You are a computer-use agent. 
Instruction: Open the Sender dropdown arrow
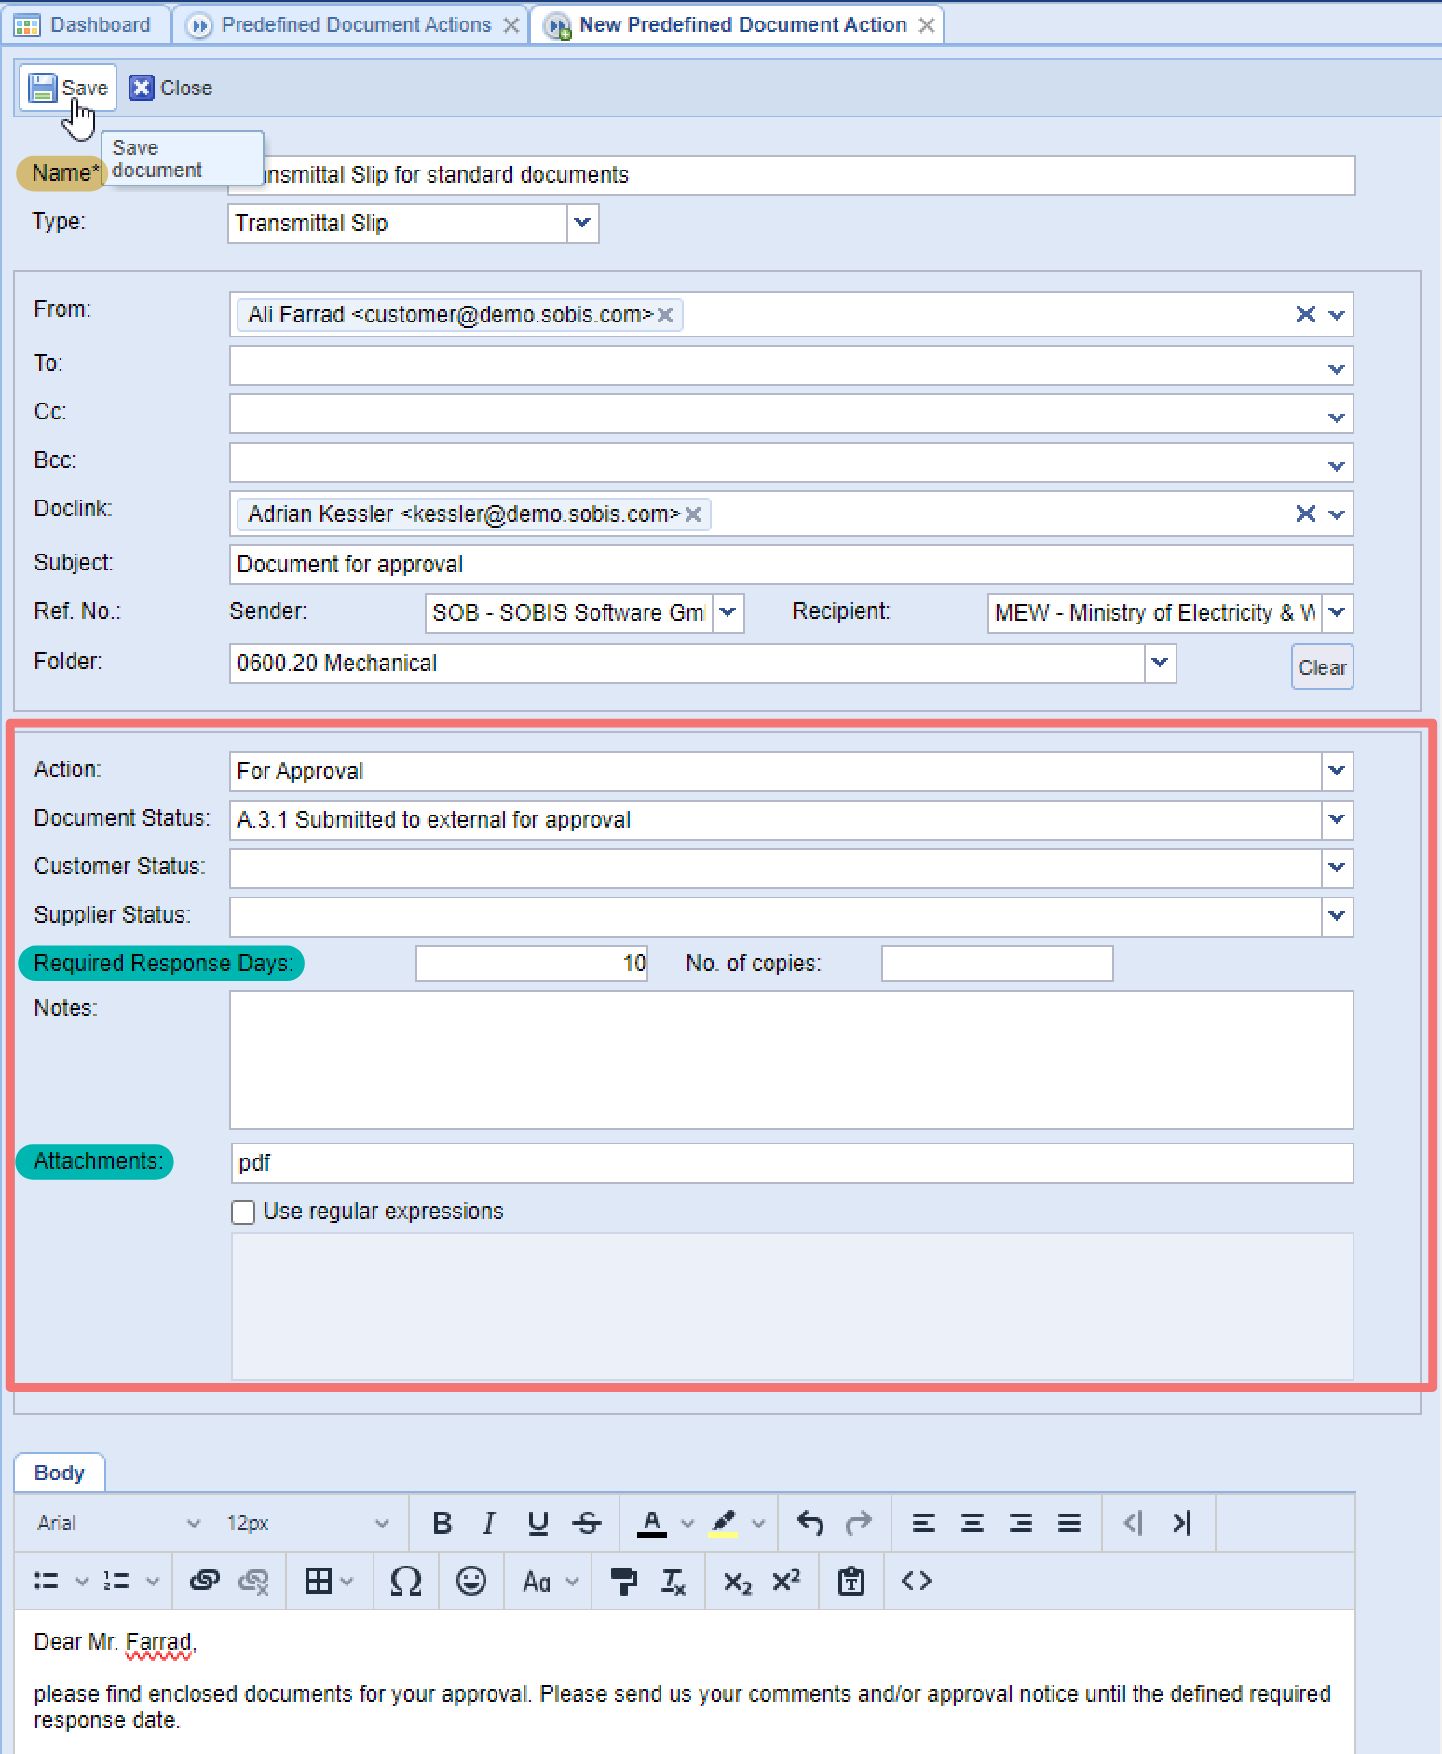(728, 612)
